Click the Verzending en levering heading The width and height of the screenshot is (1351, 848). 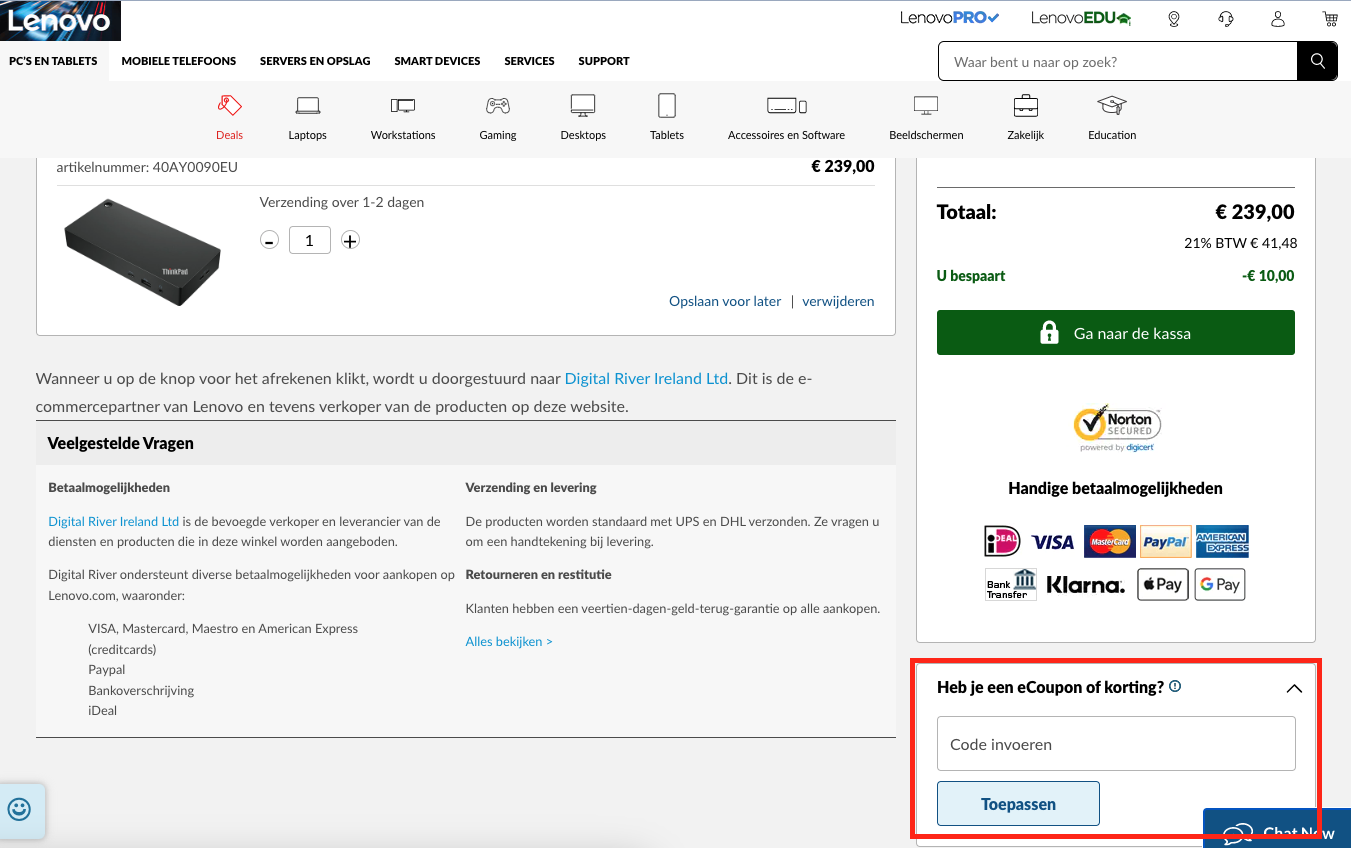pyautogui.click(x=531, y=487)
